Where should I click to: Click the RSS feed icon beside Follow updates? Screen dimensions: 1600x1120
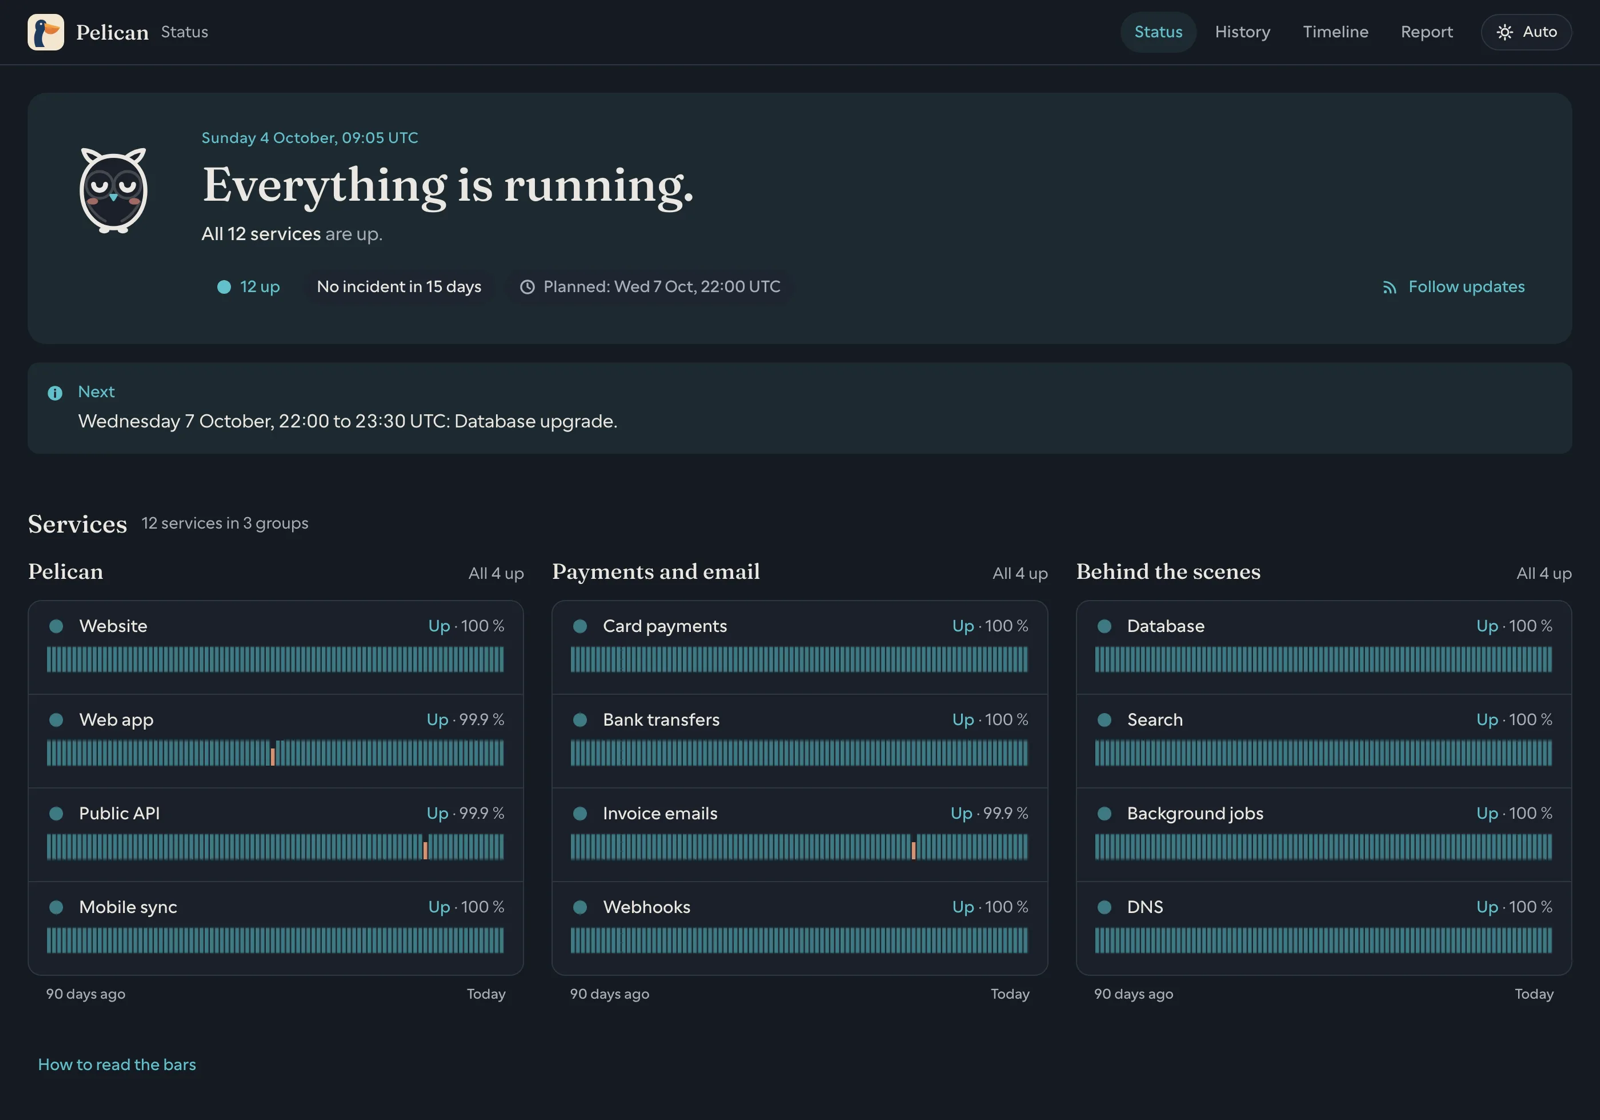(x=1389, y=287)
